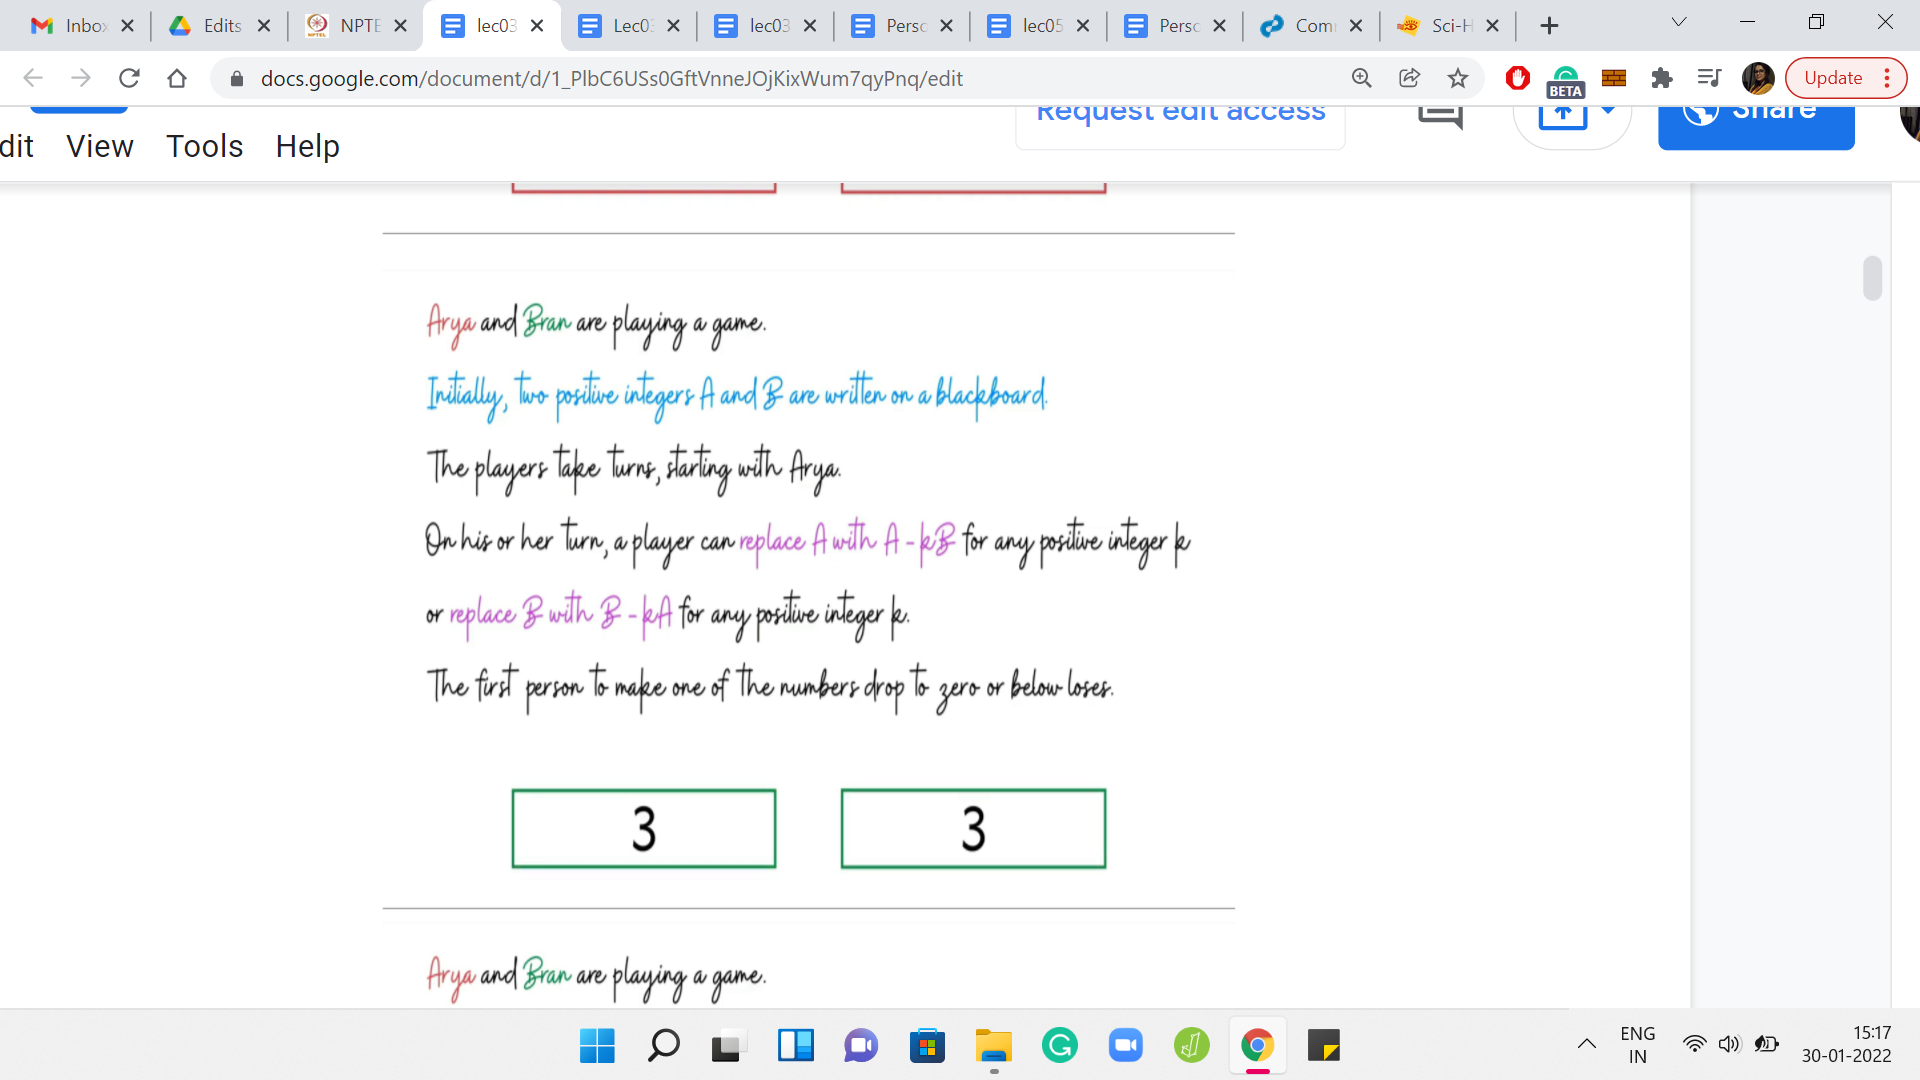The image size is (1920, 1080).
Task: Click the browser reload icon
Action: (129, 78)
